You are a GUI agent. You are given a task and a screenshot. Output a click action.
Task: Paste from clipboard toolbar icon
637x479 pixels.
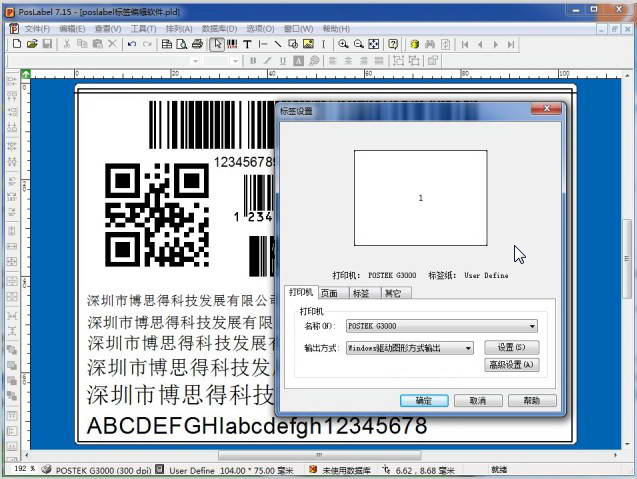tap(98, 44)
